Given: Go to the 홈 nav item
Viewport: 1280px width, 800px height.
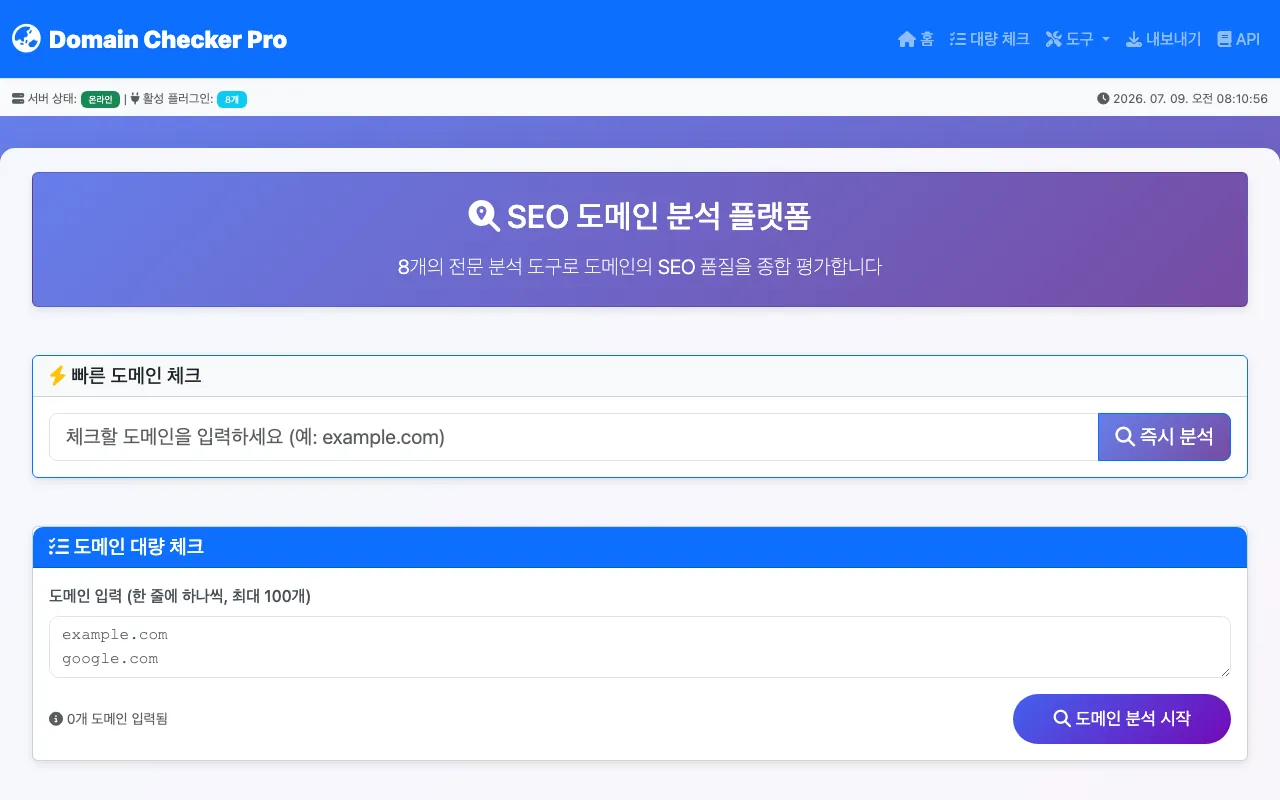Looking at the screenshot, I should pos(916,39).
